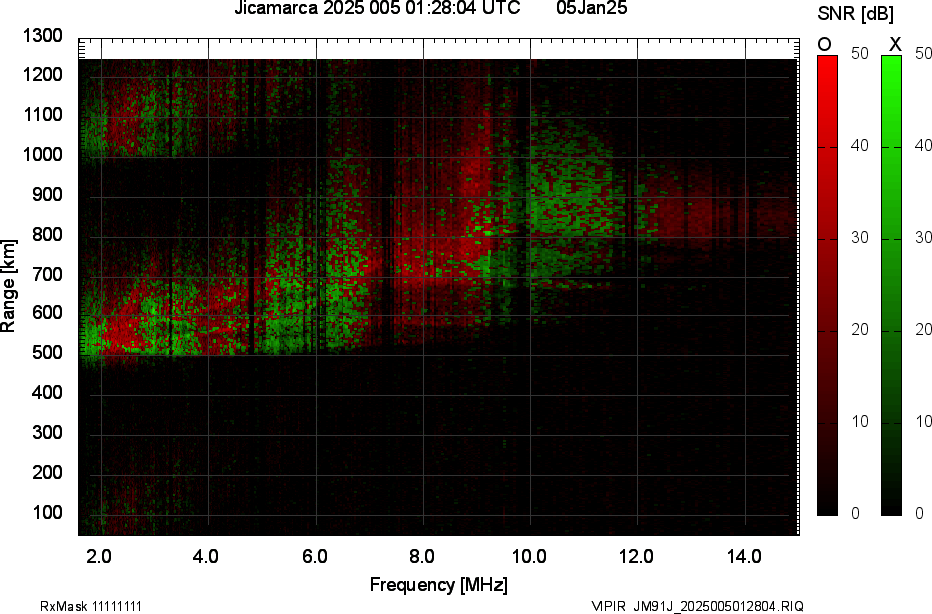The height and width of the screenshot is (614, 932).
Task: Expand the 05Jan25 date selector
Action: coord(591,10)
